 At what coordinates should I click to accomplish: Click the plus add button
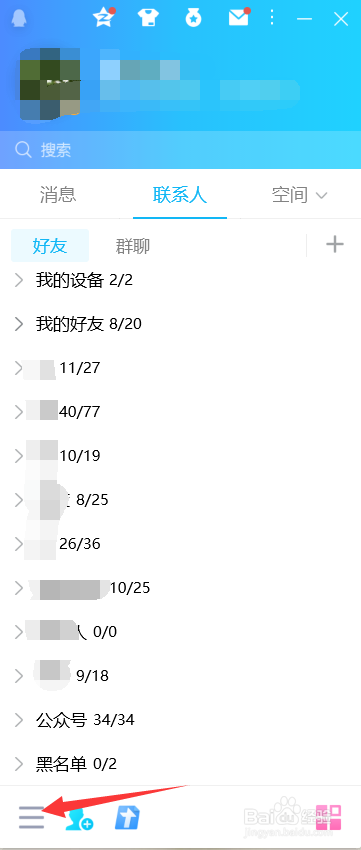point(335,244)
